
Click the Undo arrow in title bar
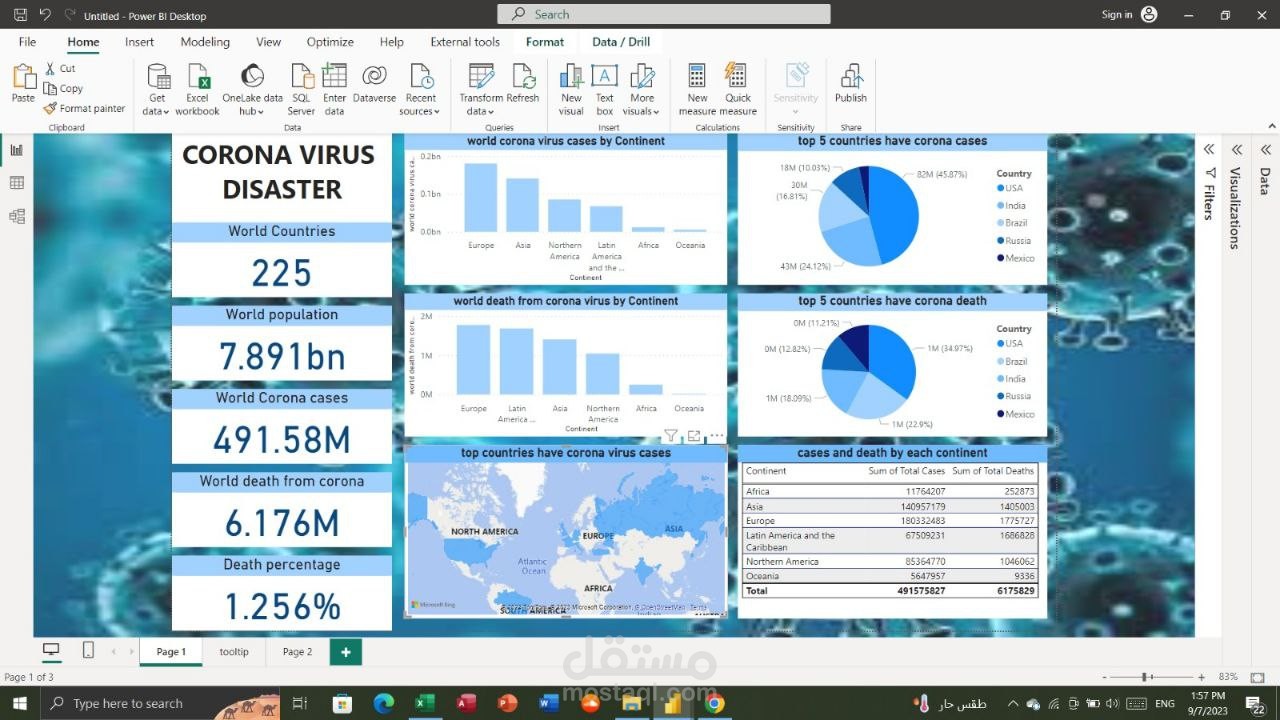(45, 15)
